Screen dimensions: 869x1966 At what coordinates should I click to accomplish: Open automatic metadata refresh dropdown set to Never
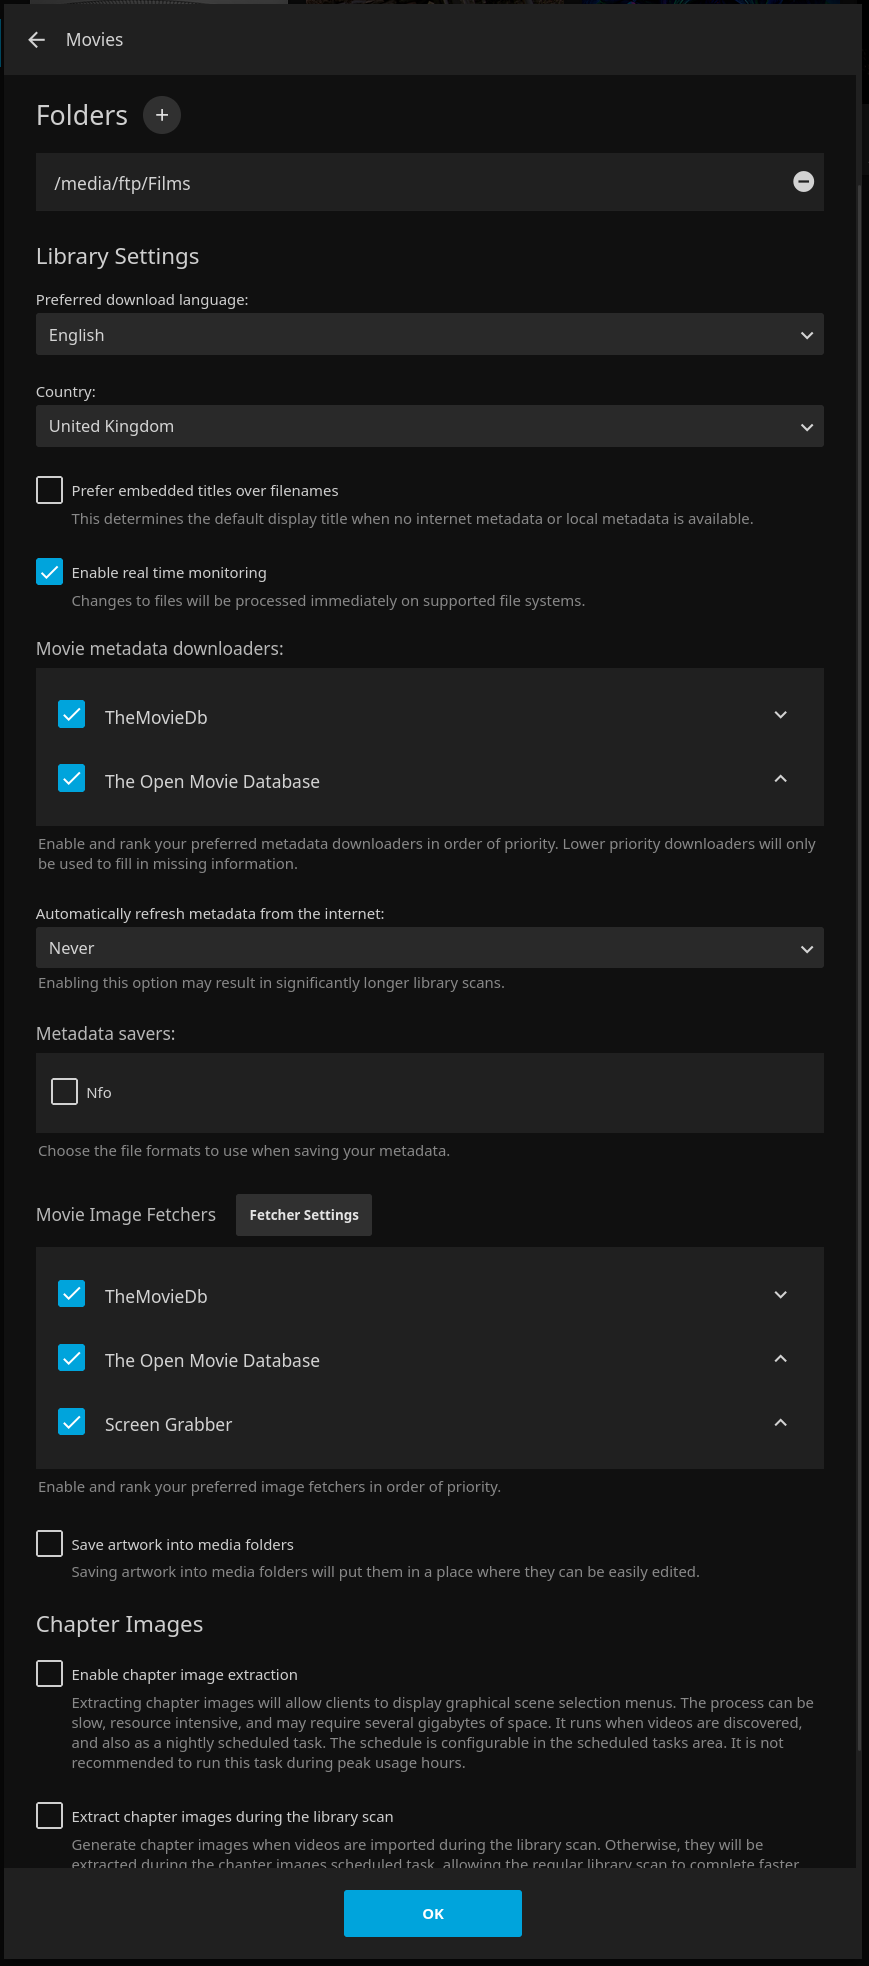point(430,948)
